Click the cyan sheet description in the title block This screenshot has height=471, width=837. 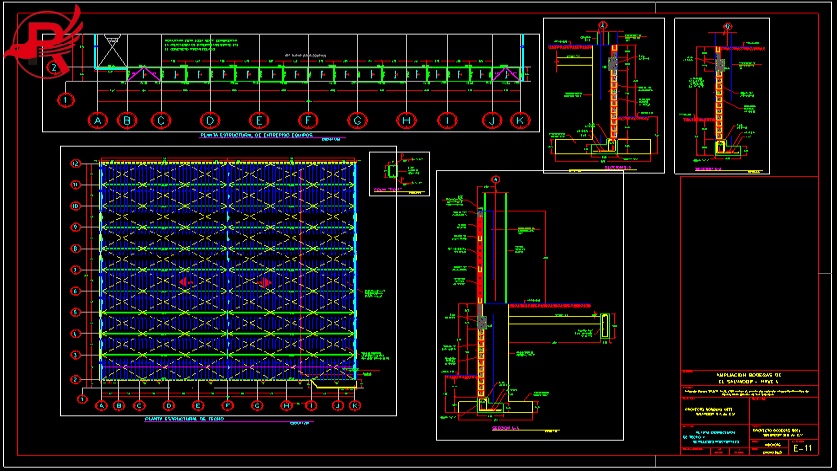[710, 436]
